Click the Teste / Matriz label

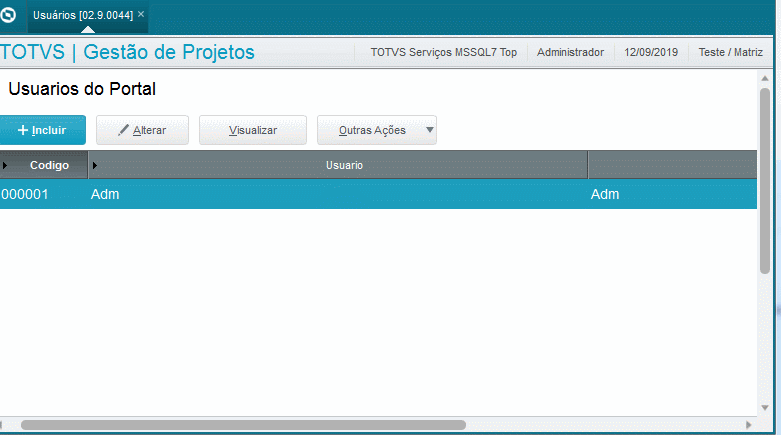coord(731,52)
